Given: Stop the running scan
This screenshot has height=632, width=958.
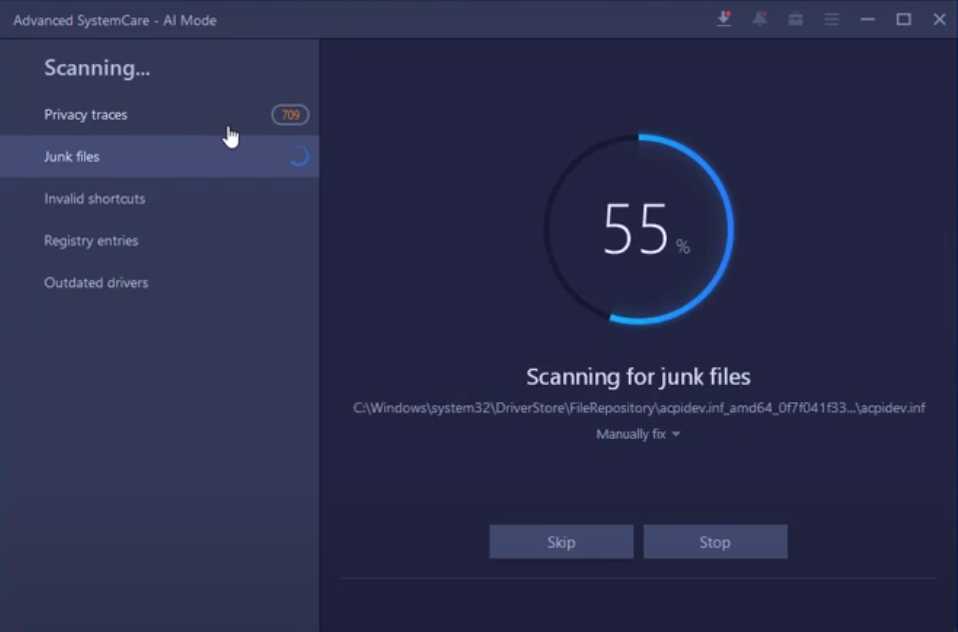Looking at the screenshot, I should click(x=715, y=542).
